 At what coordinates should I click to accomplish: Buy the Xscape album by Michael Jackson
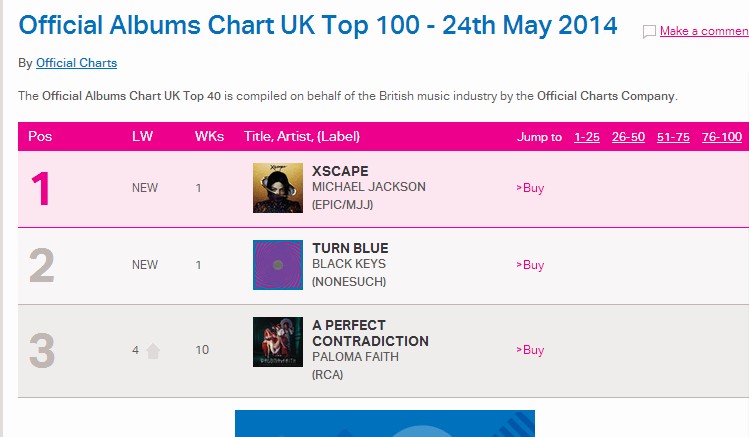click(x=530, y=188)
